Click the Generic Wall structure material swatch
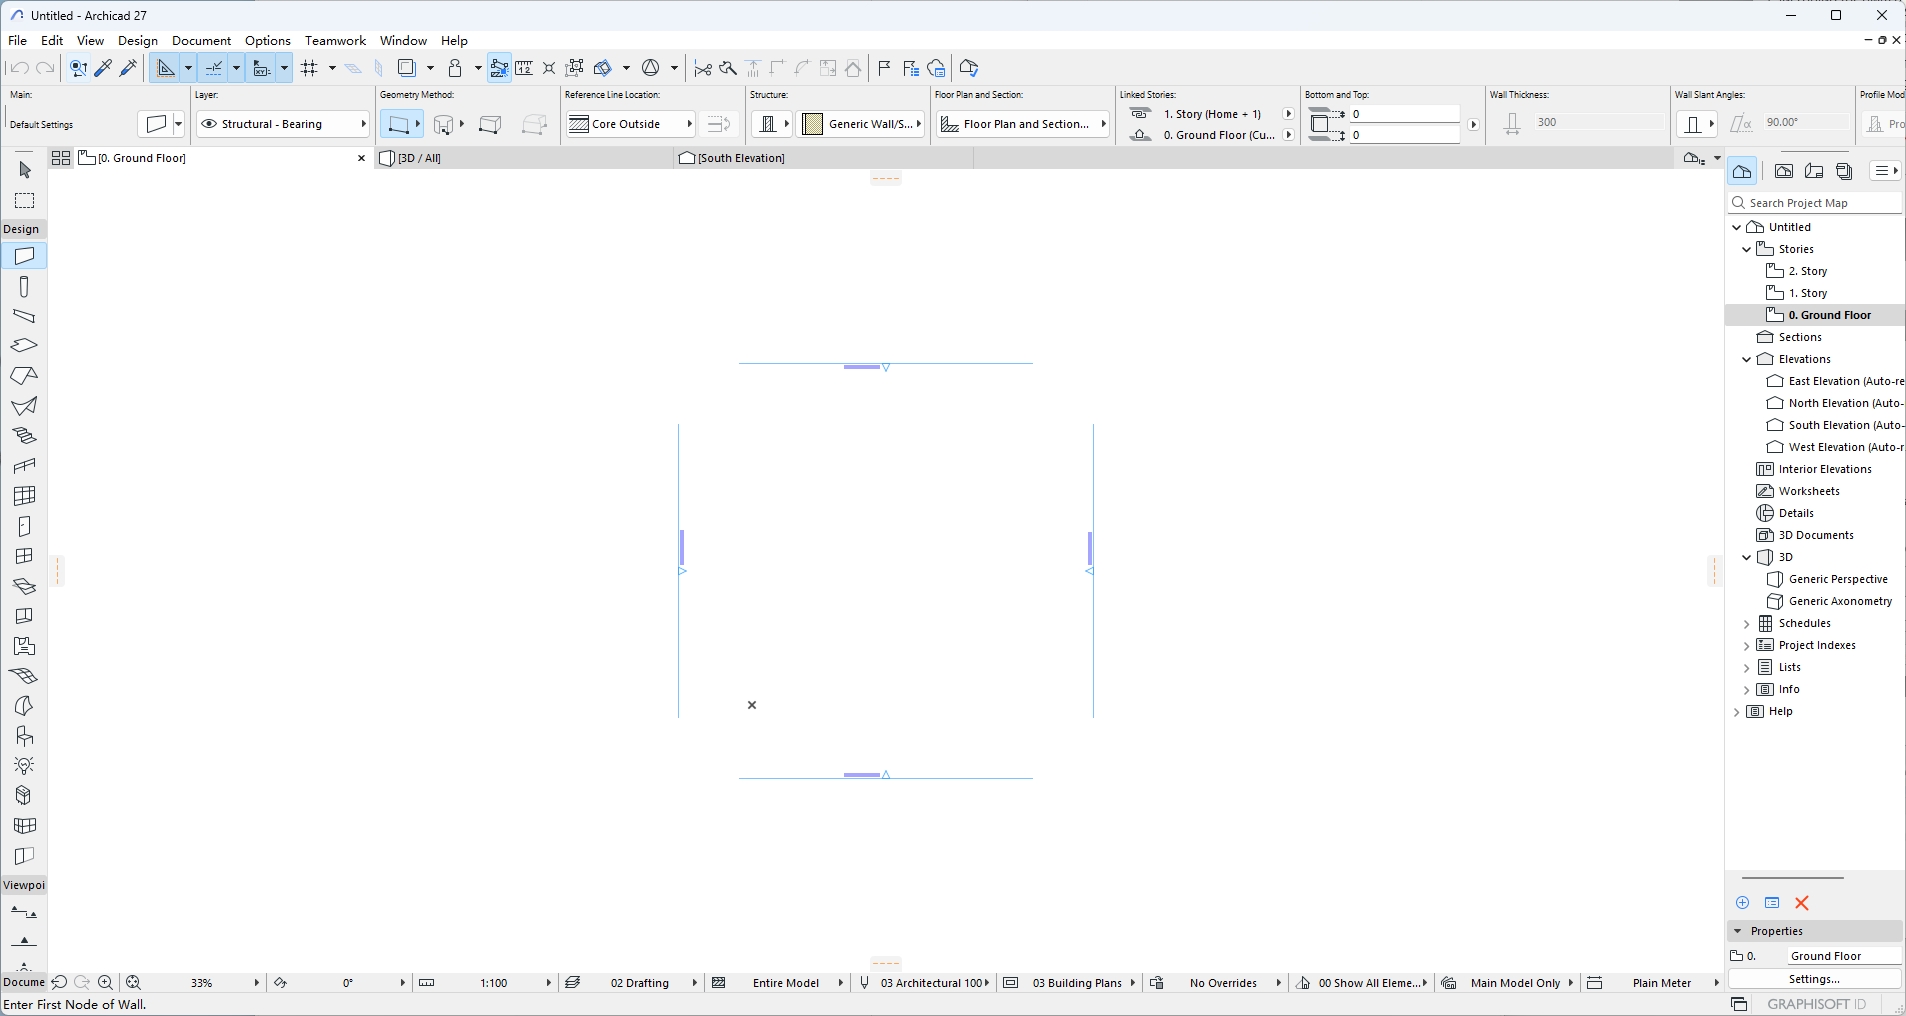The width and height of the screenshot is (1906, 1016). (x=813, y=124)
